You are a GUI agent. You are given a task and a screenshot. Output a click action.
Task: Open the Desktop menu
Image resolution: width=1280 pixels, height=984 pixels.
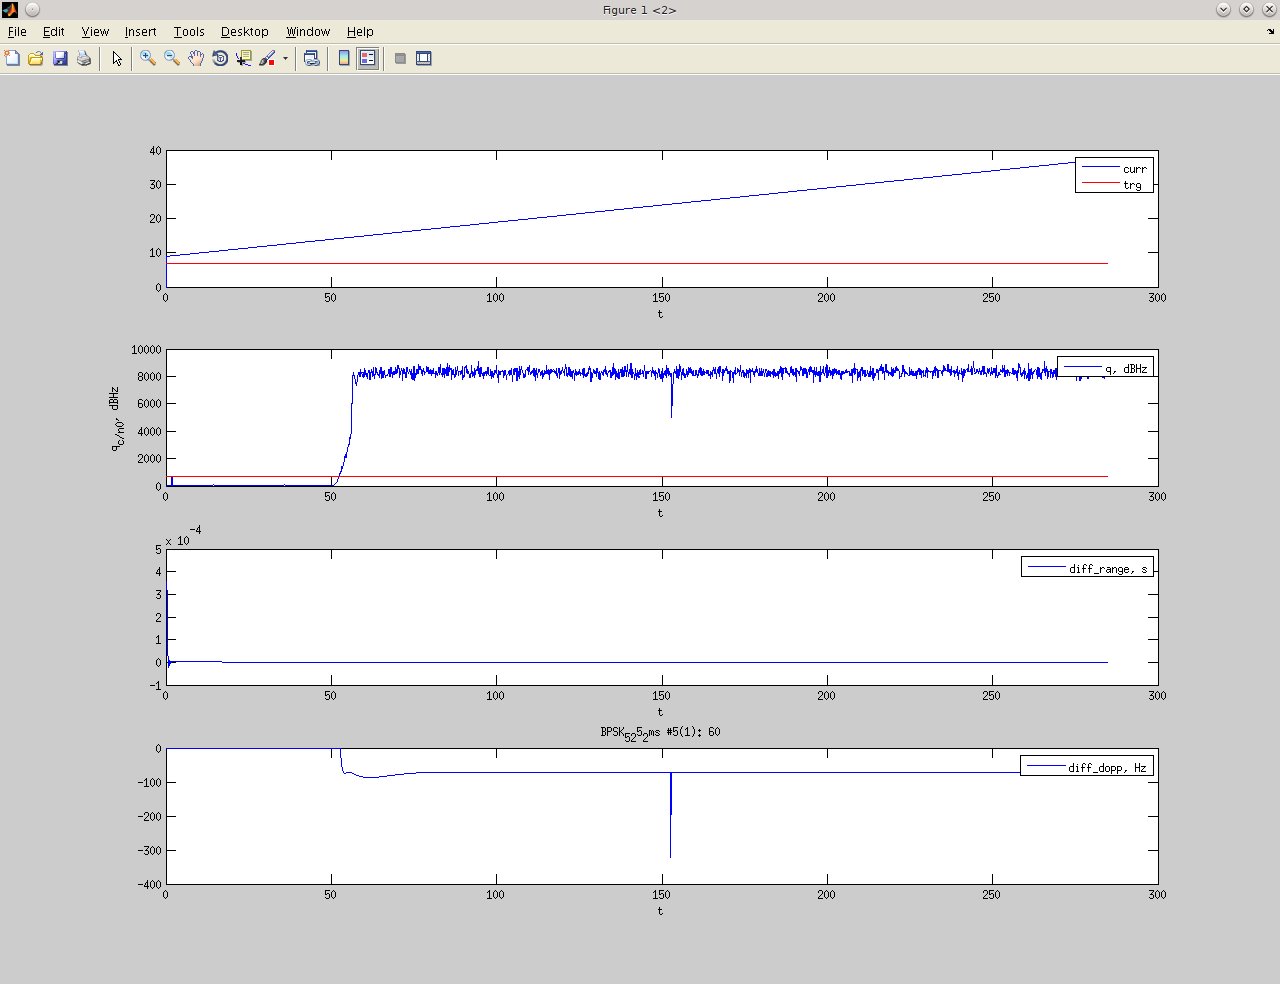coord(244,32)
